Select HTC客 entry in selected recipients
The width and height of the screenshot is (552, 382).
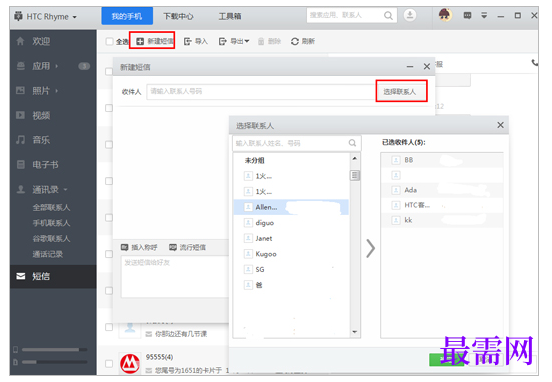click(442, 205)
